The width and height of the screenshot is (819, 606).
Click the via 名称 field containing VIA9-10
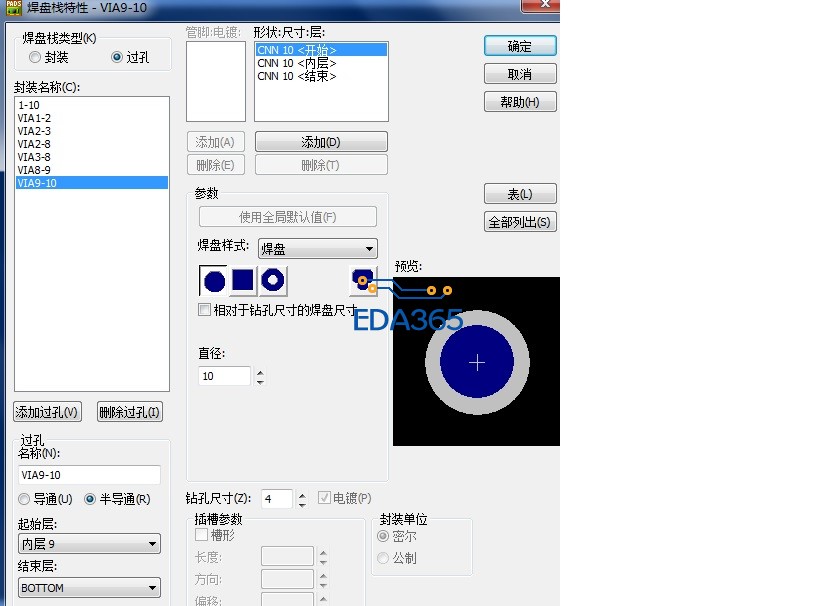pyautogui.click(x=89, y=475)
